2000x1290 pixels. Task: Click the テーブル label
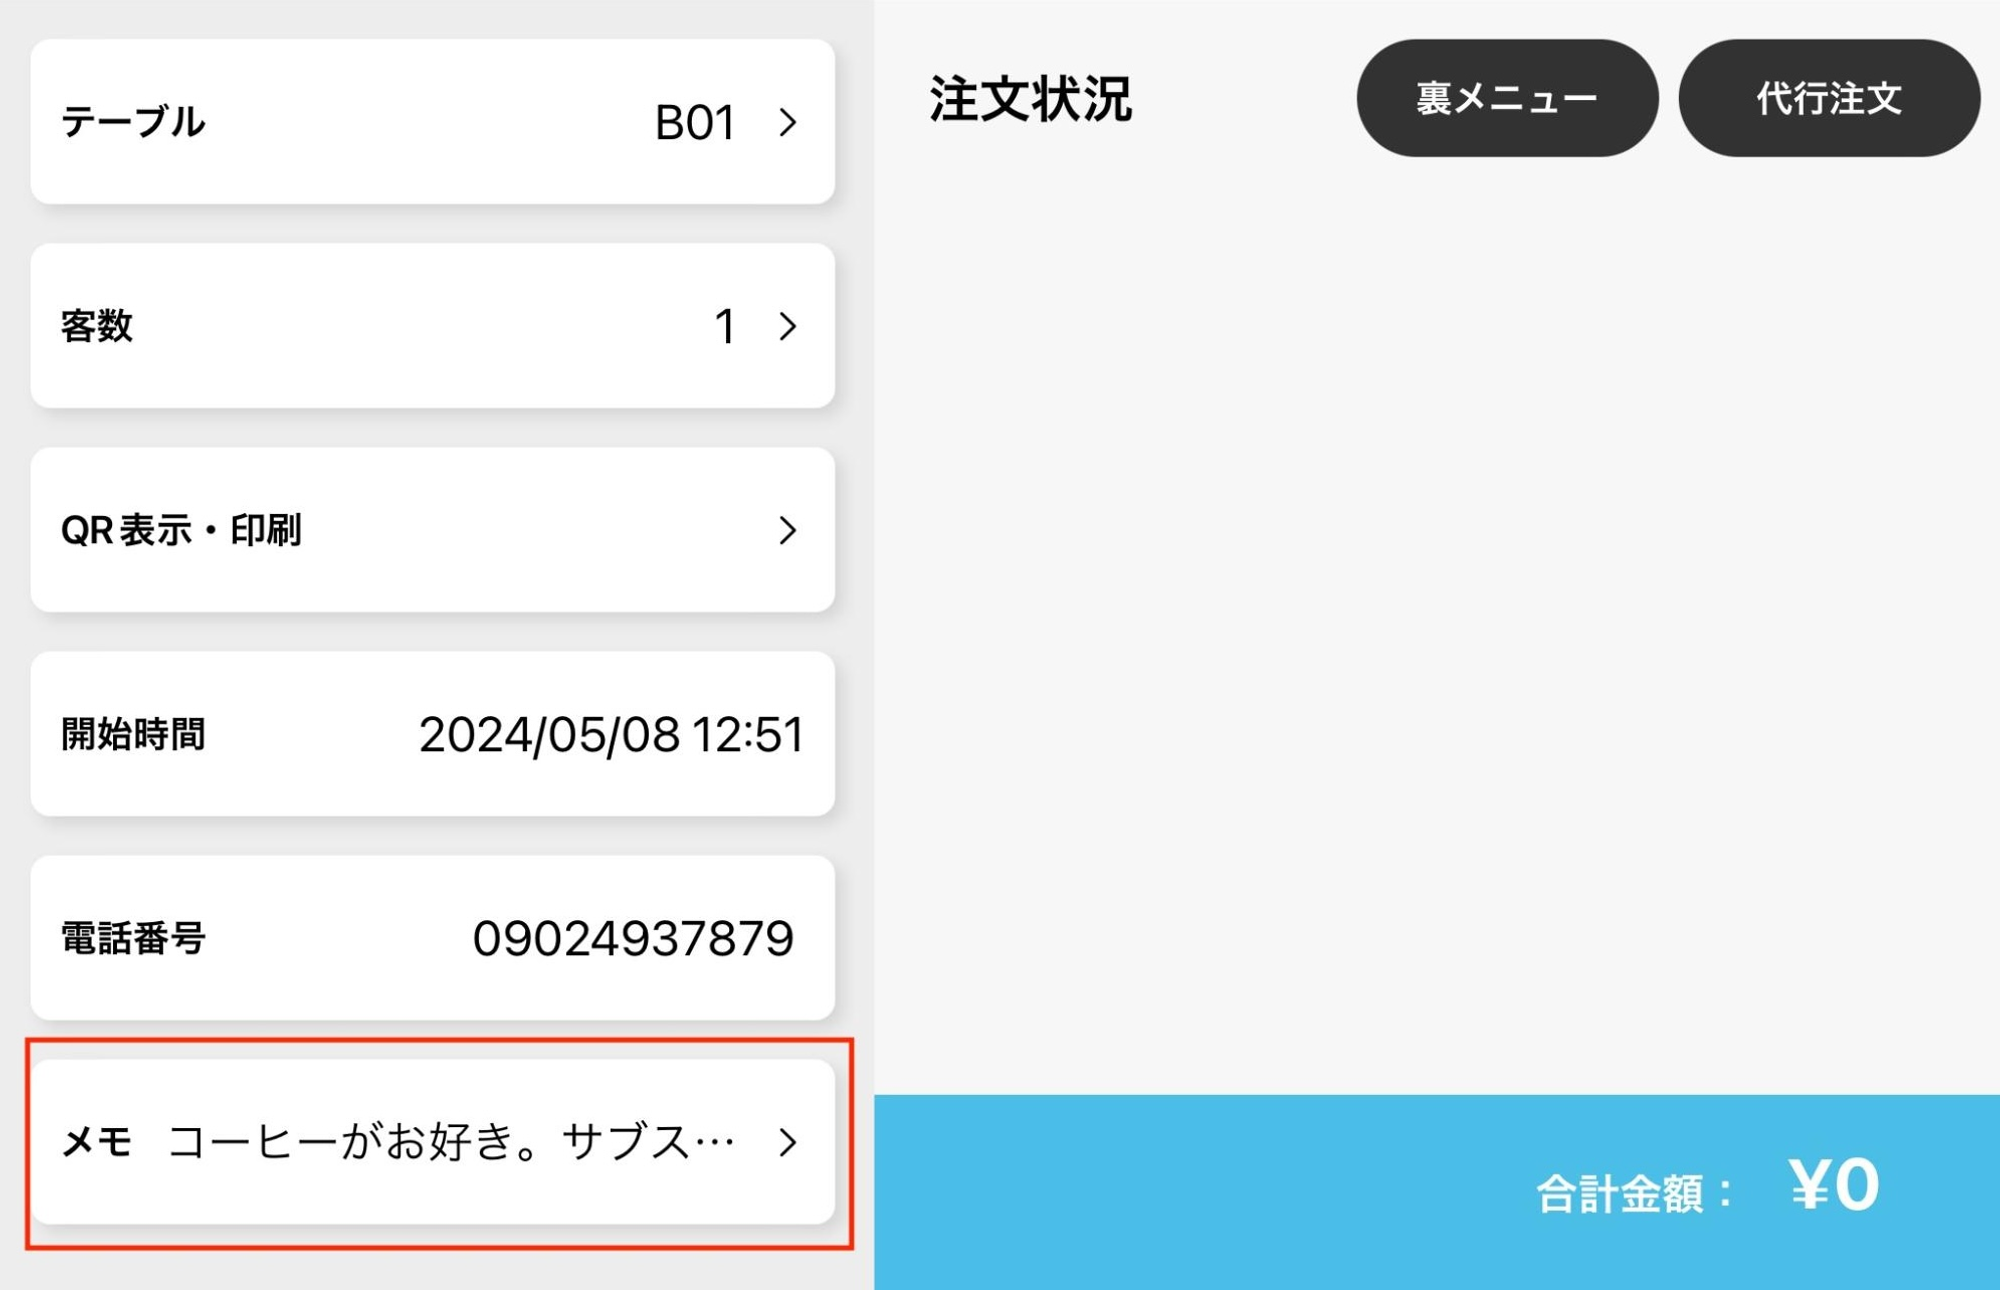point(133,122)
